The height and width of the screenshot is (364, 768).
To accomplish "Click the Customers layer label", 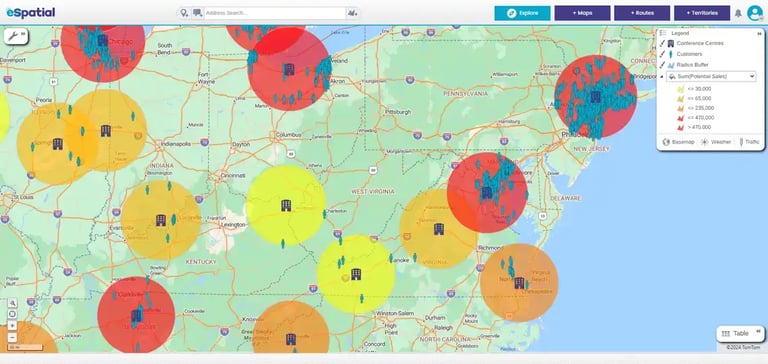I will (x=689, y=54).
